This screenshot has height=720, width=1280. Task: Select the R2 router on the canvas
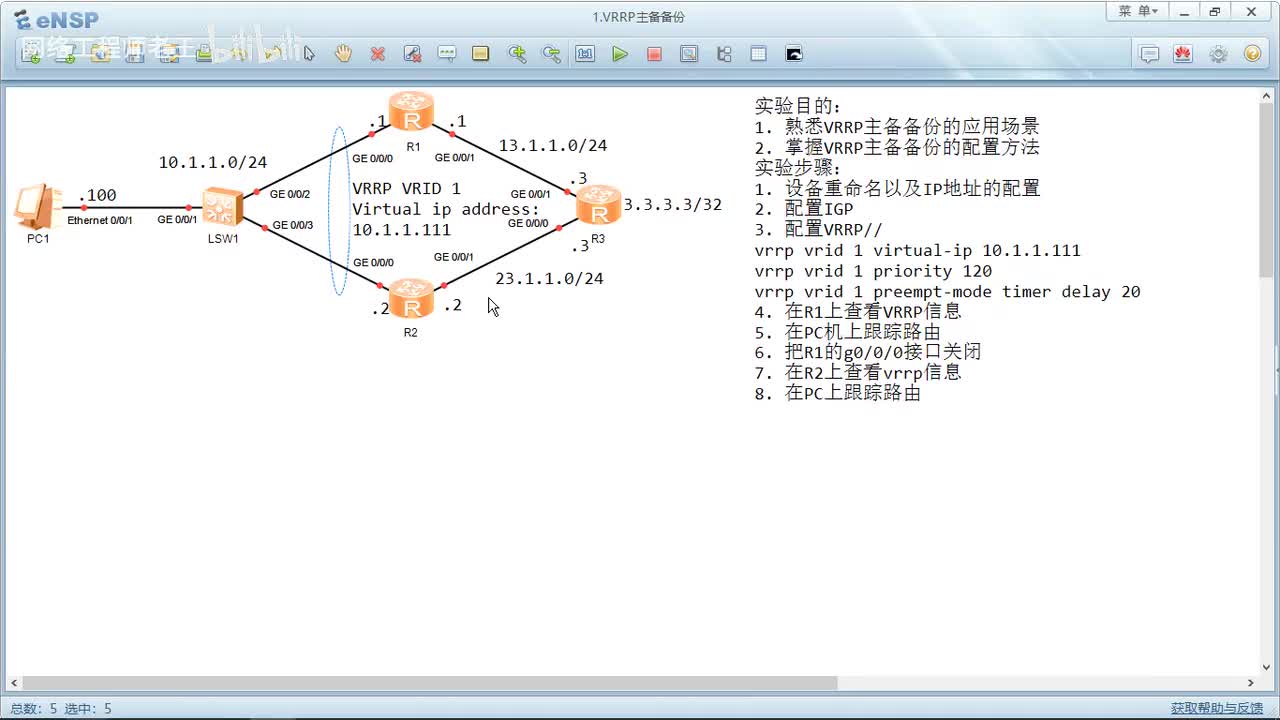coord(411,299)
